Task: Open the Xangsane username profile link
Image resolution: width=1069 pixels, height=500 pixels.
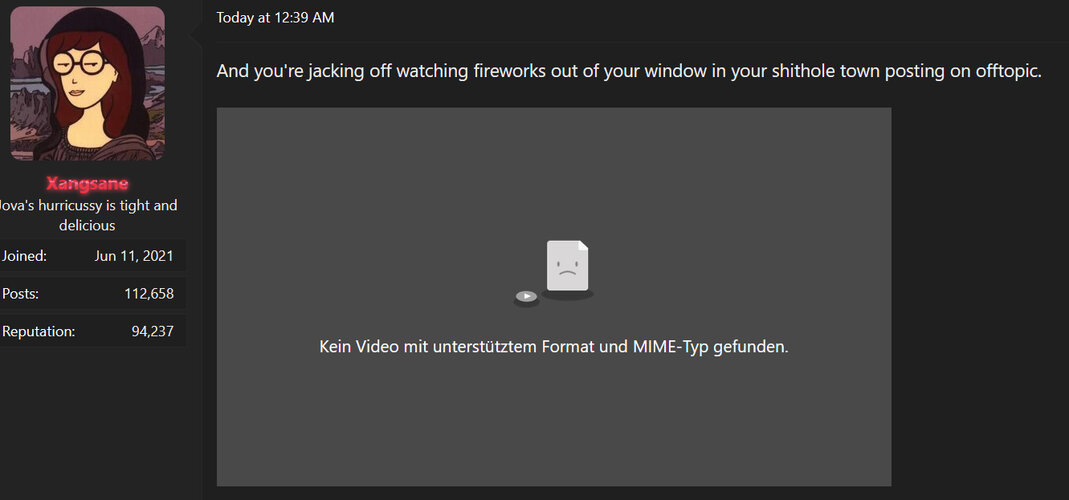Action: (x=87, y=183)
